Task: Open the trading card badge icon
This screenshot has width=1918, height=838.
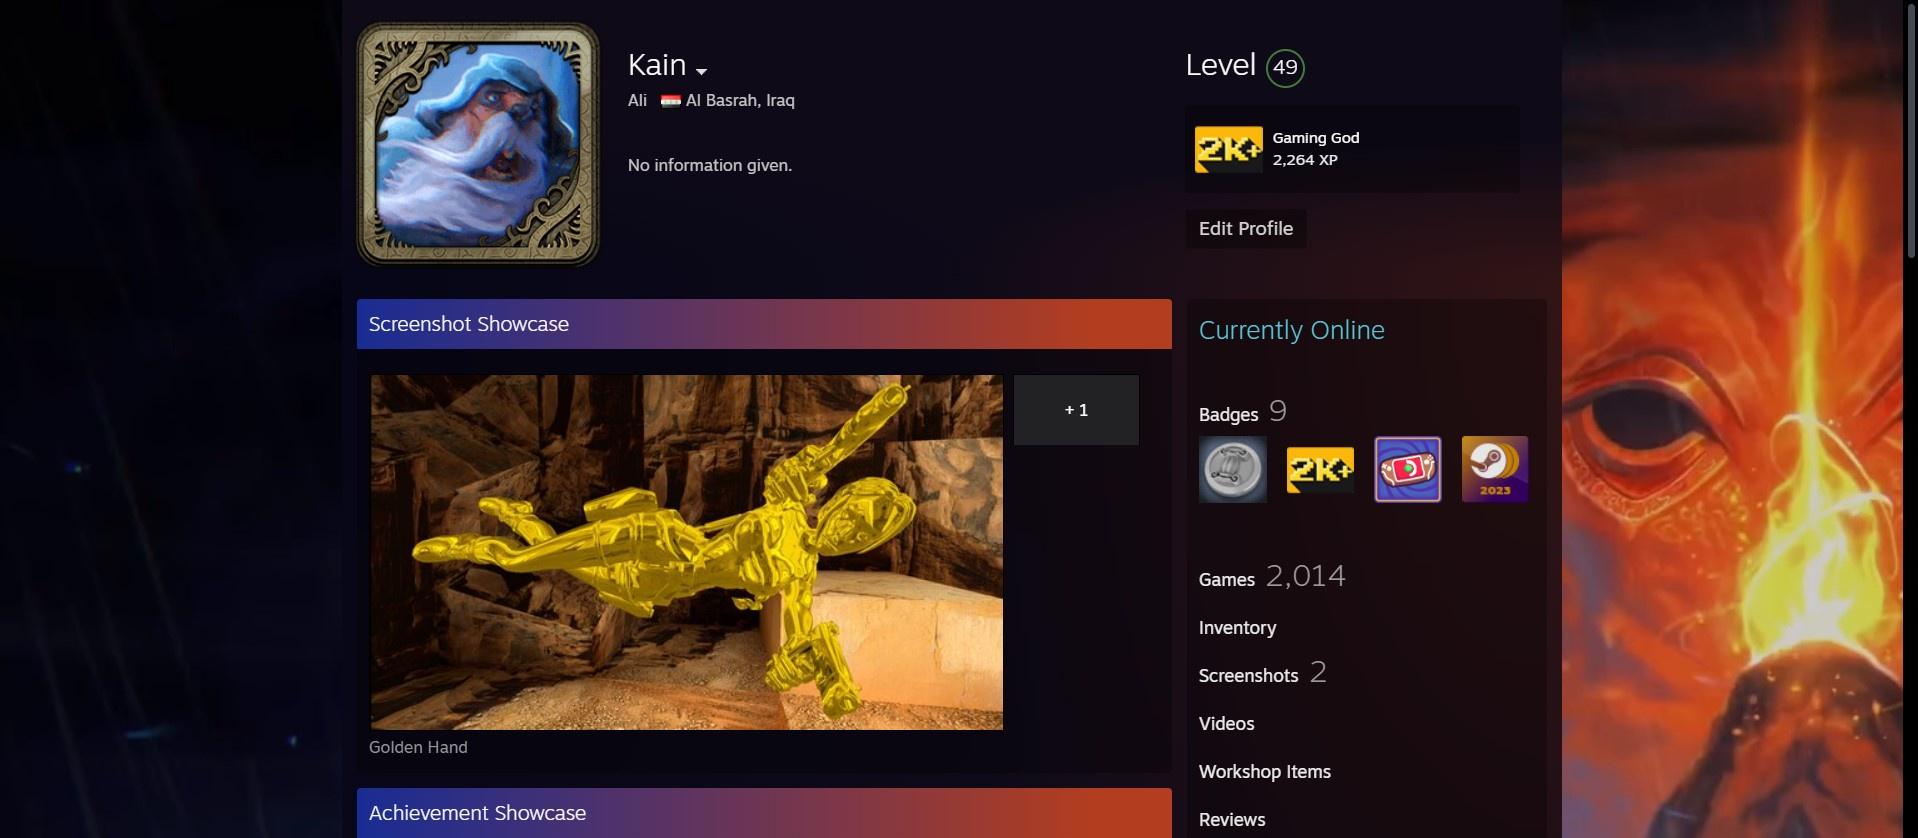Action: (1407, 469)
